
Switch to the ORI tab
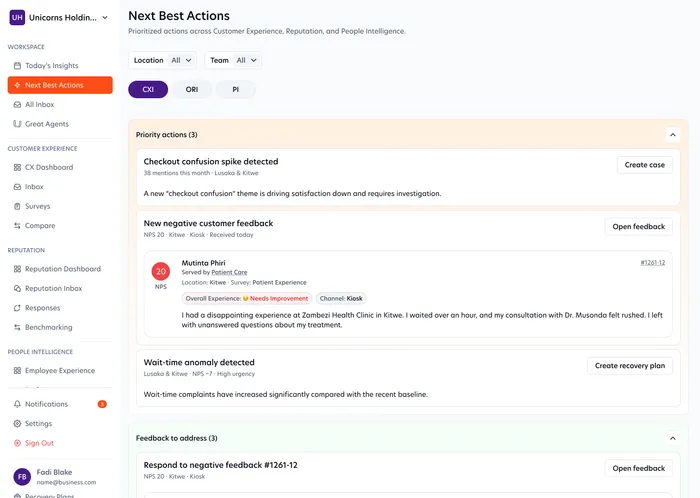pos(192,89)
